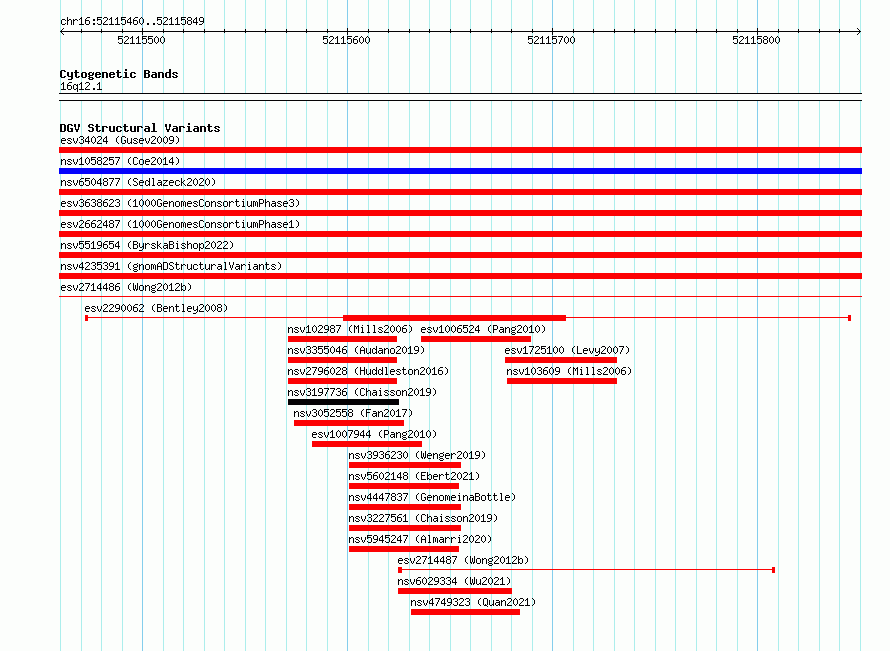Click the chr16:52115460..52115849 region label
The height and width of the screenshot is (651, 890).
point(132,21)
